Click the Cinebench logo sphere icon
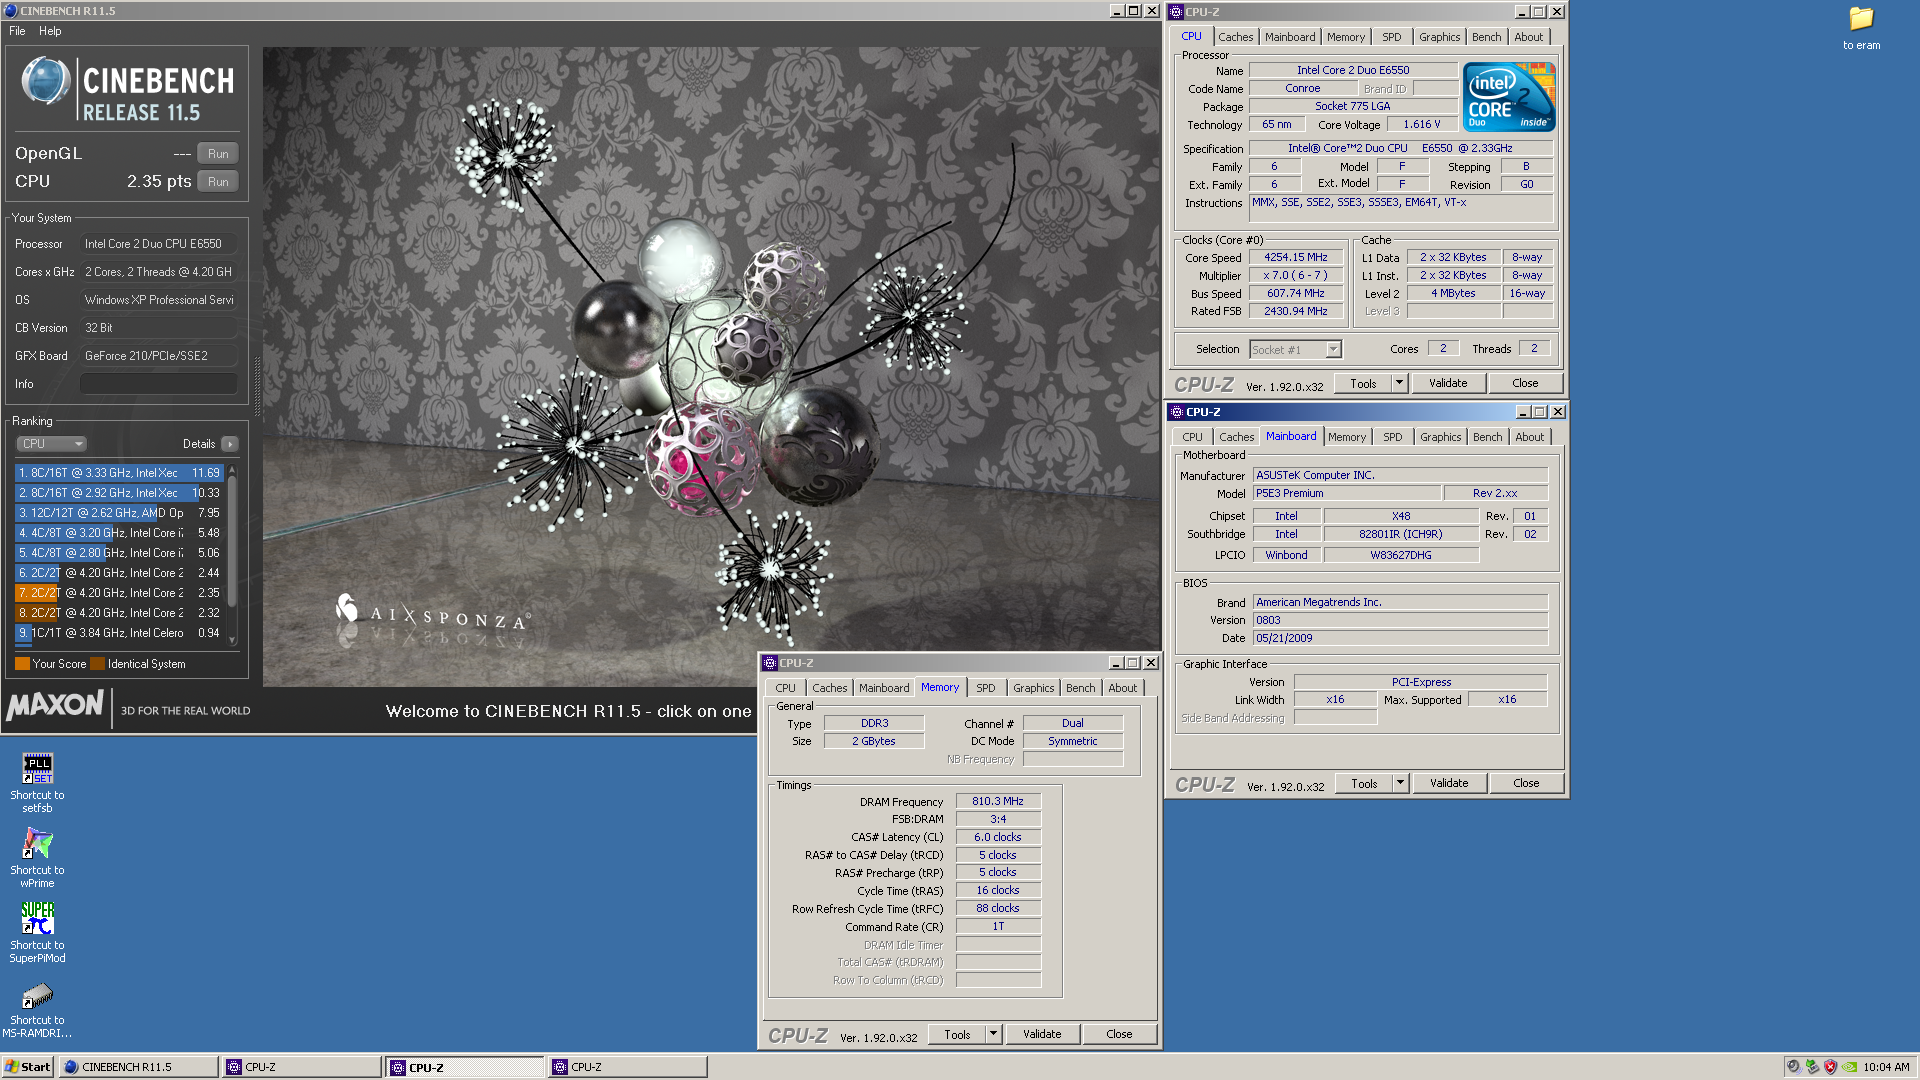Viewport: 1920px width, 1080px height. tap(45, 82)
